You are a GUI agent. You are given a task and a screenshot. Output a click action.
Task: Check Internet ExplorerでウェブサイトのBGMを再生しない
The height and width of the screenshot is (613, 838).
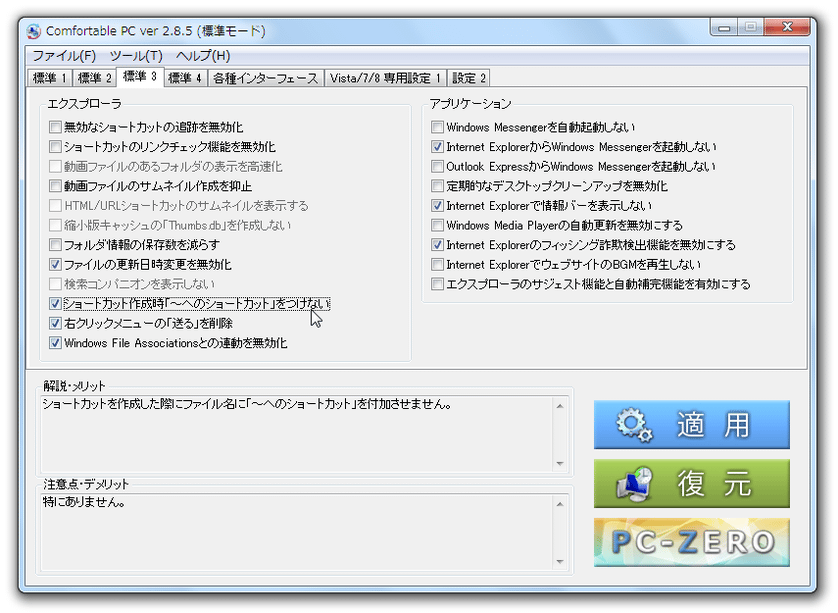point(437,264)
